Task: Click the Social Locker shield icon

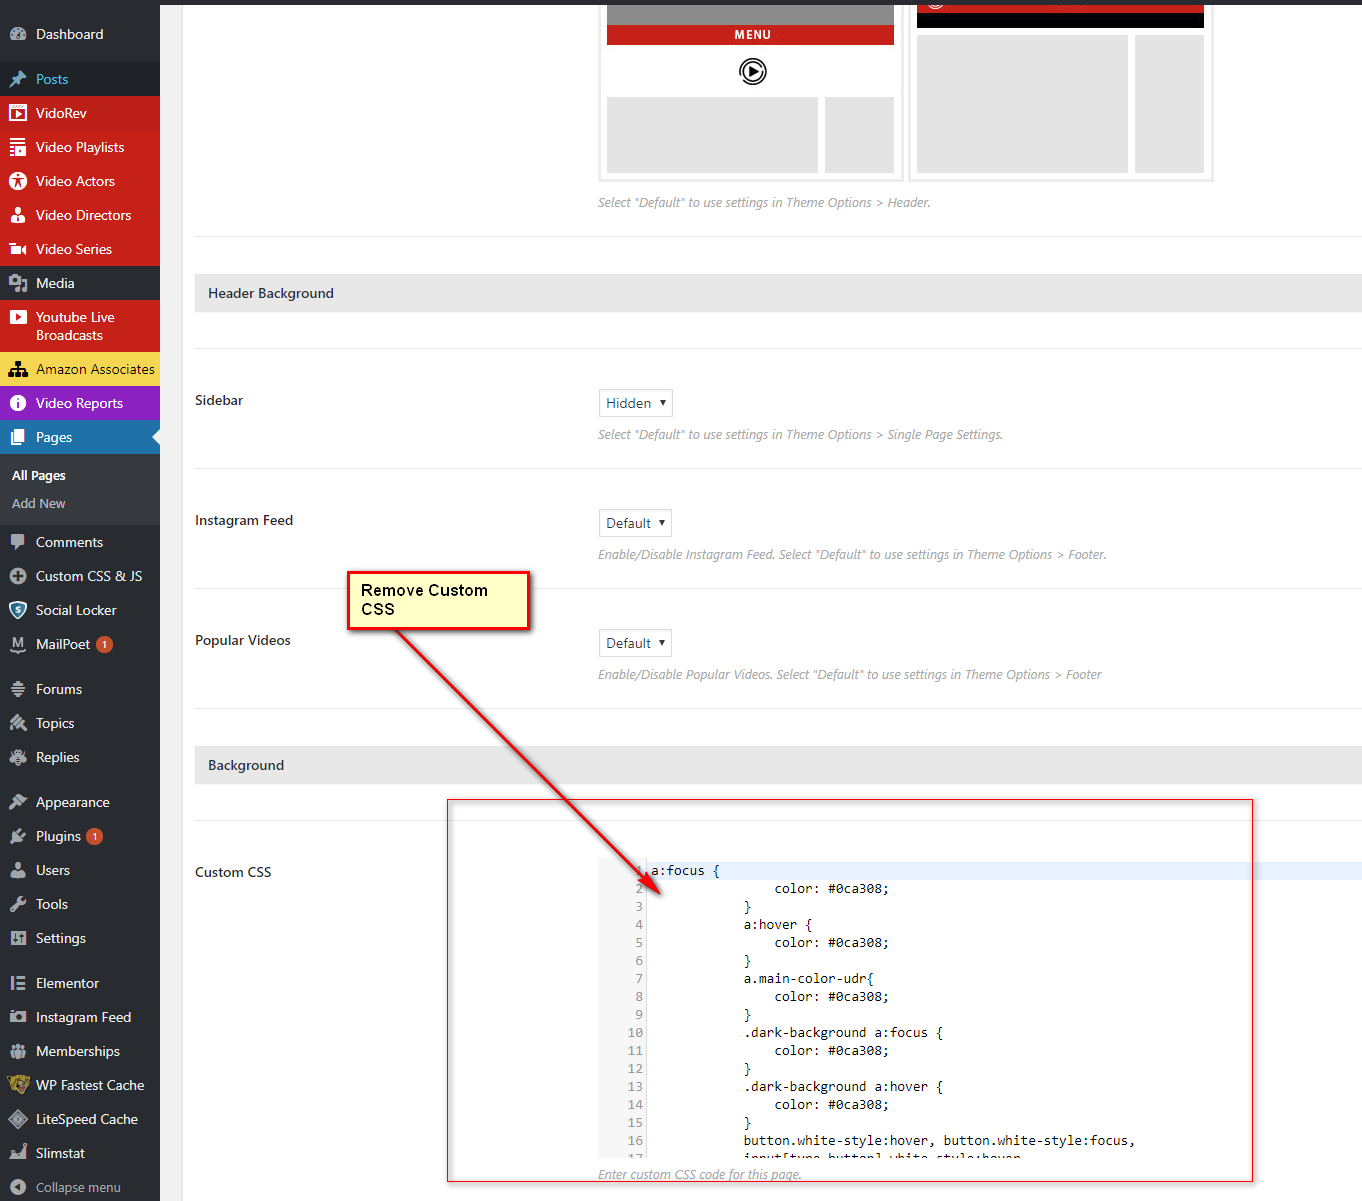Action: (18, 610)
